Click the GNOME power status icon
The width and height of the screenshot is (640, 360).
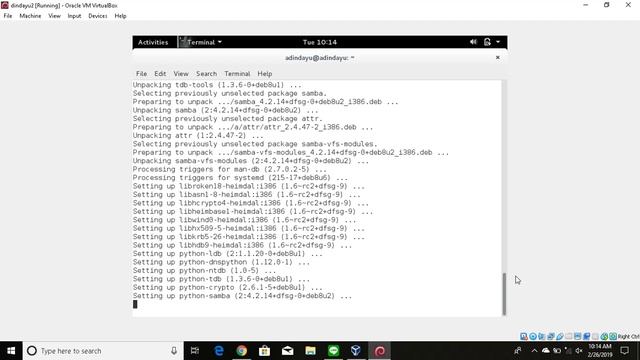point(487,42)
